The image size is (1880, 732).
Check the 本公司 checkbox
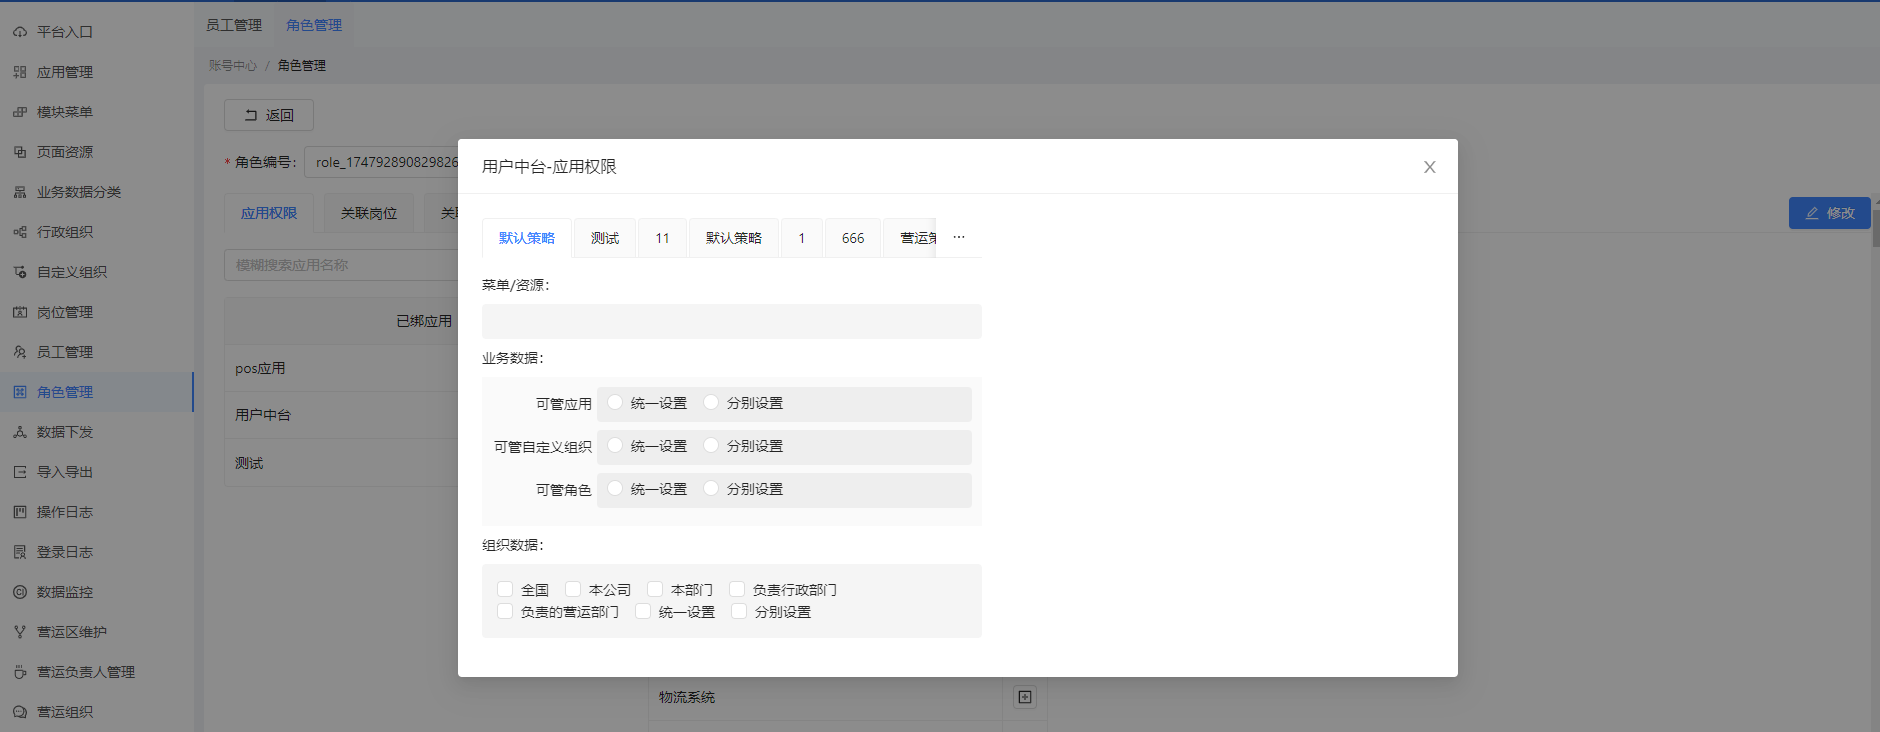[x=573, y=589]
